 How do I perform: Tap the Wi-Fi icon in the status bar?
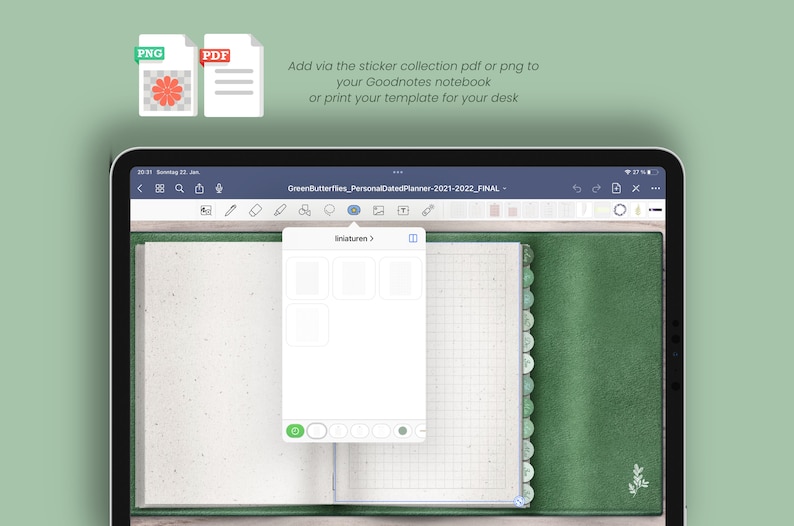(x=628, y=172)
